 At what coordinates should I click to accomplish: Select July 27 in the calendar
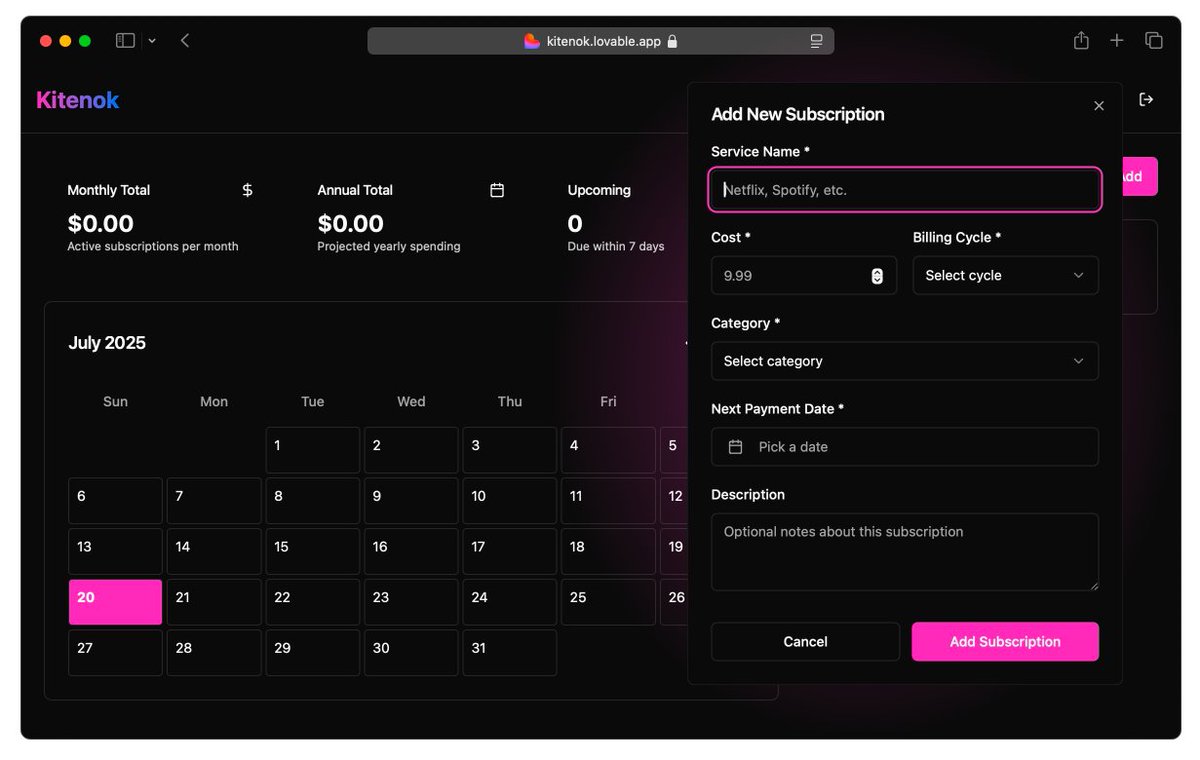[x=115, y=652]
